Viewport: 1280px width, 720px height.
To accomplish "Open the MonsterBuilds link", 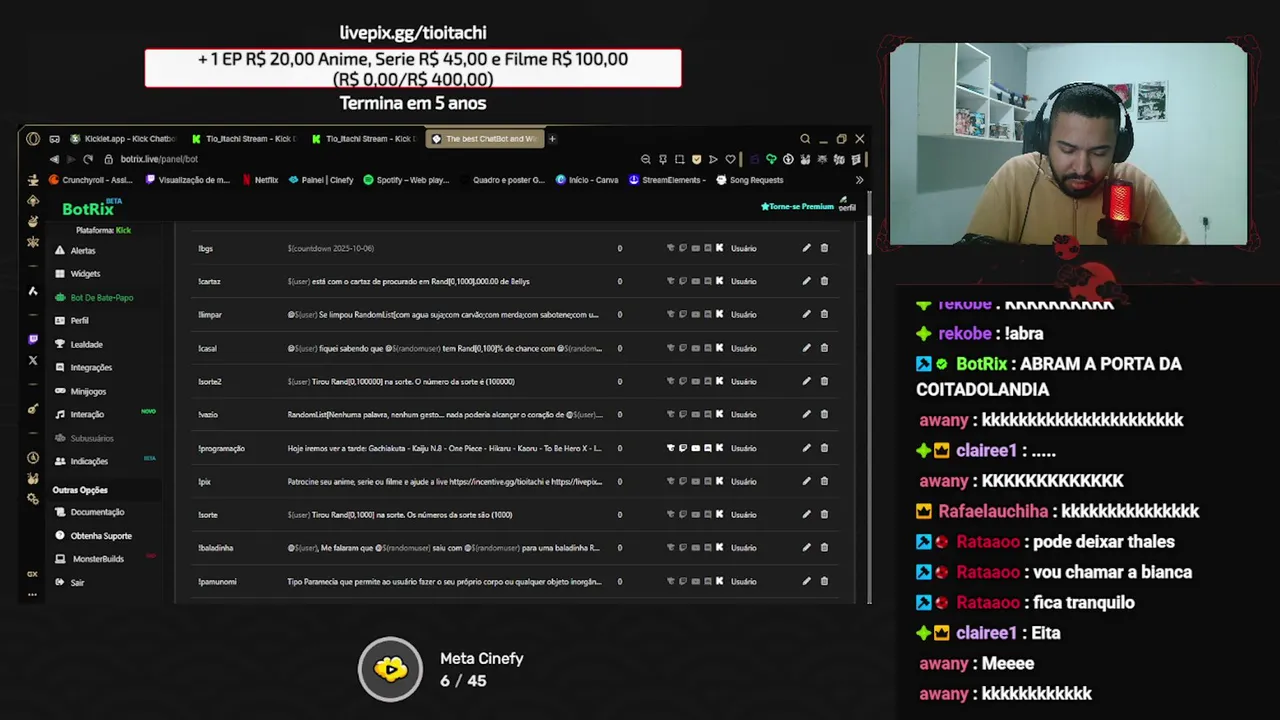I will 90,559.
